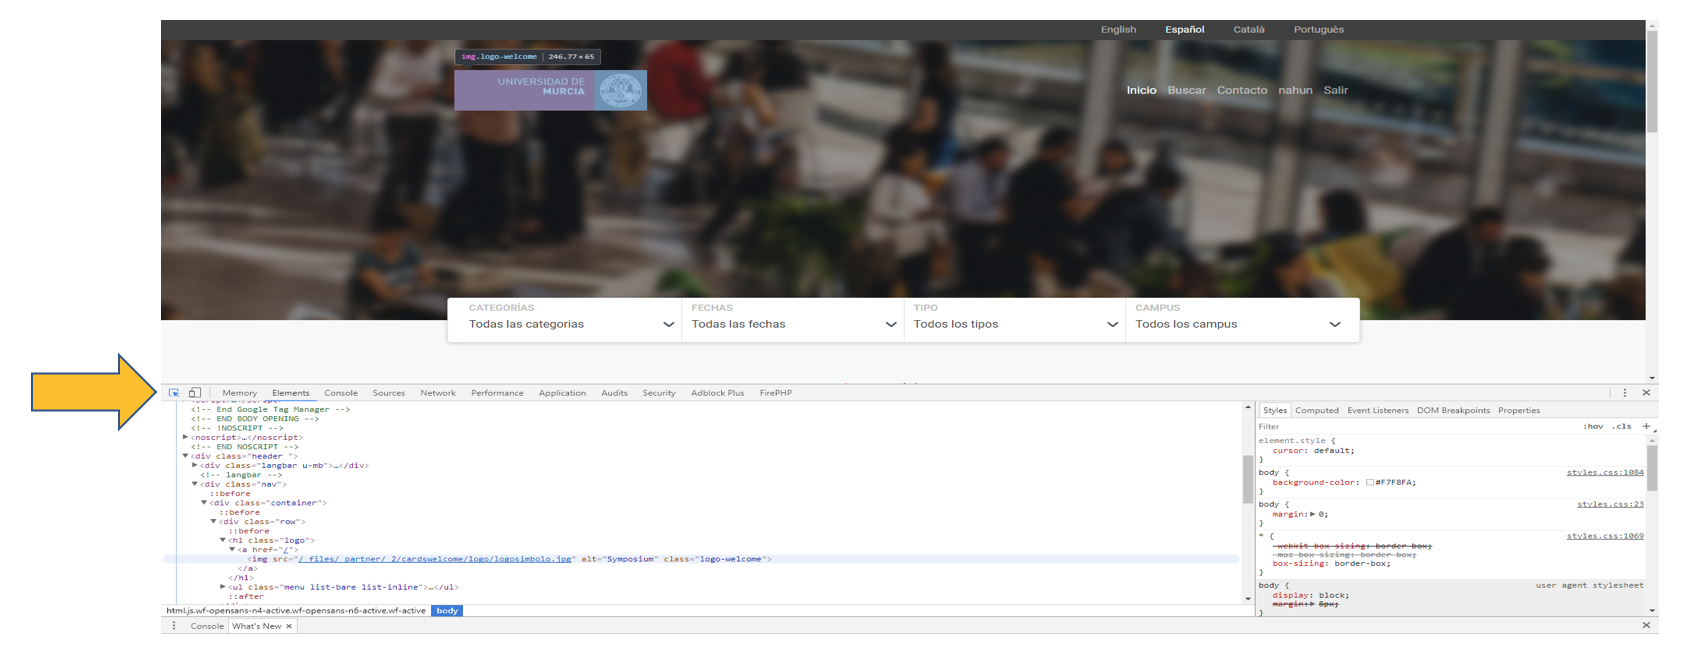Open the Application tab
The height and width of the screenshot is (650, 1686).
click(562, 393)
